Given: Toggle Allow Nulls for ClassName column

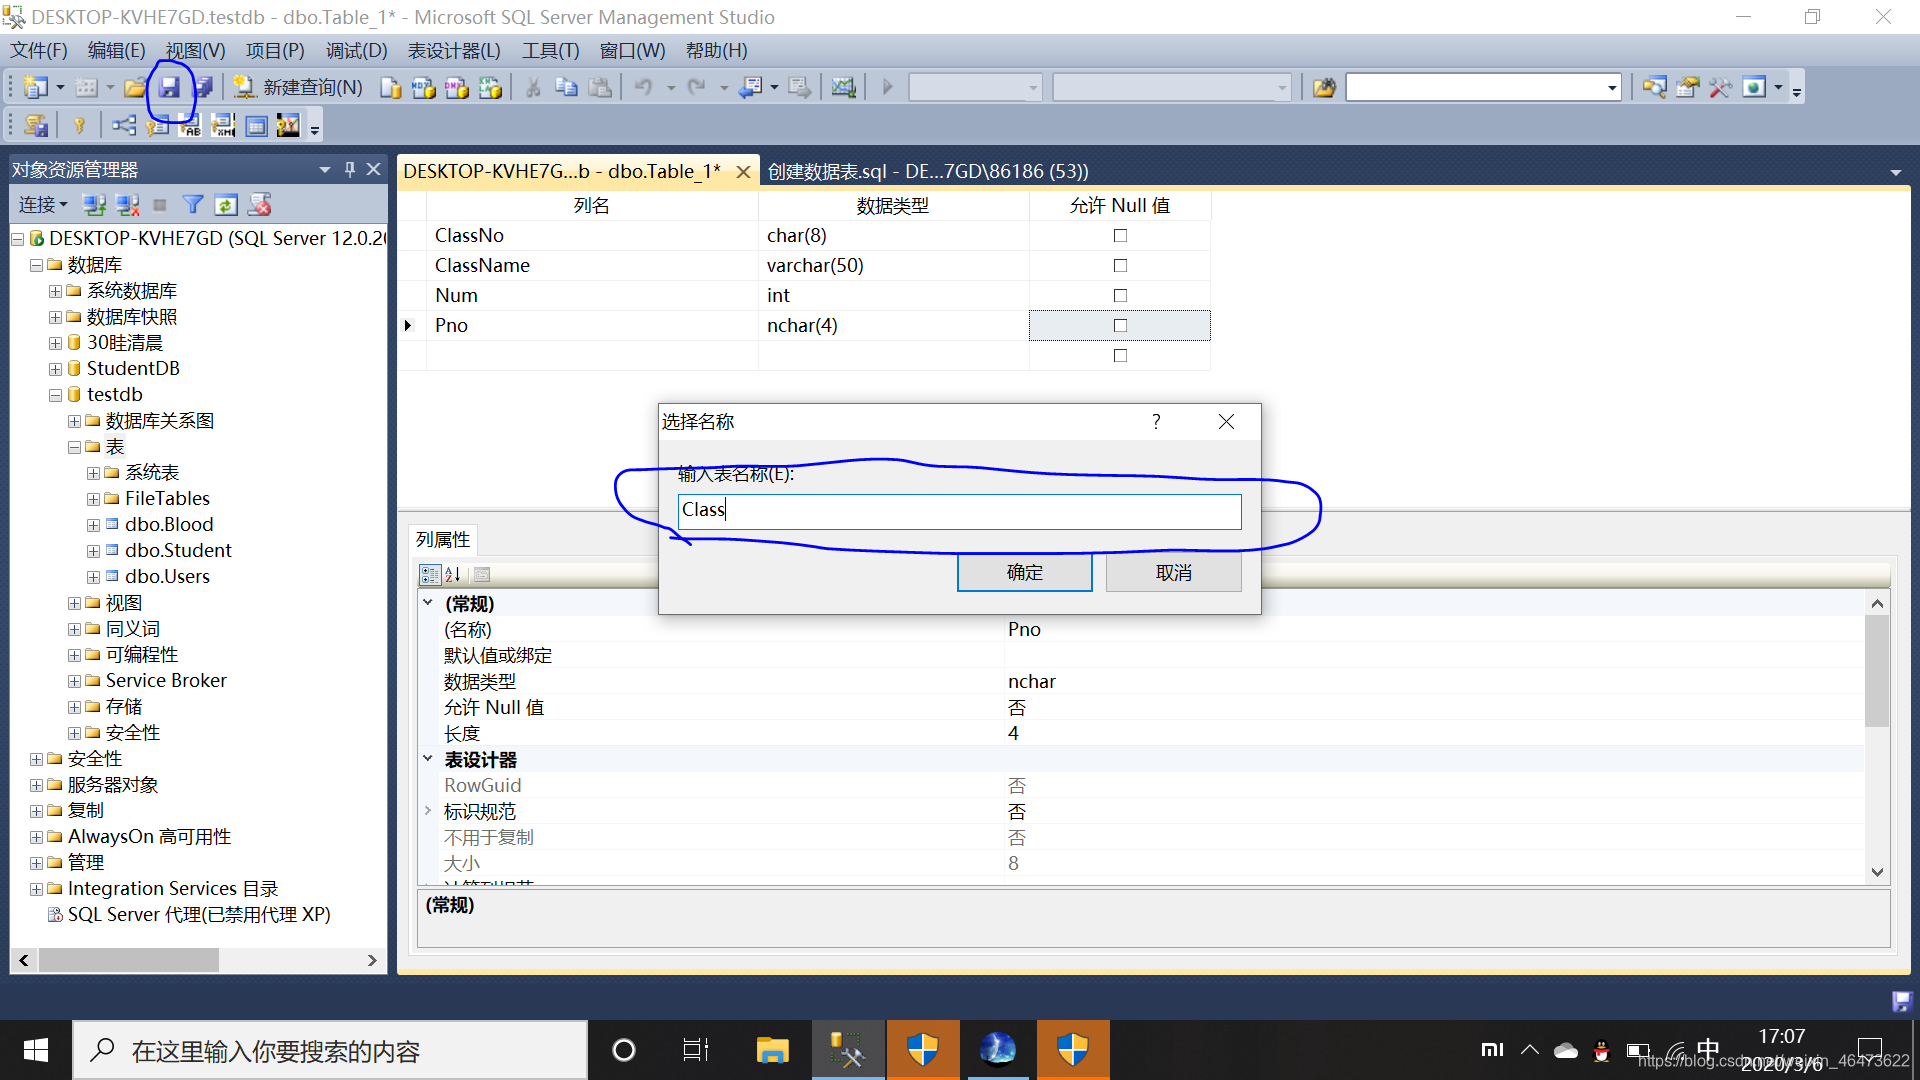Looking at the screenshot, I should pos(1120,266).
